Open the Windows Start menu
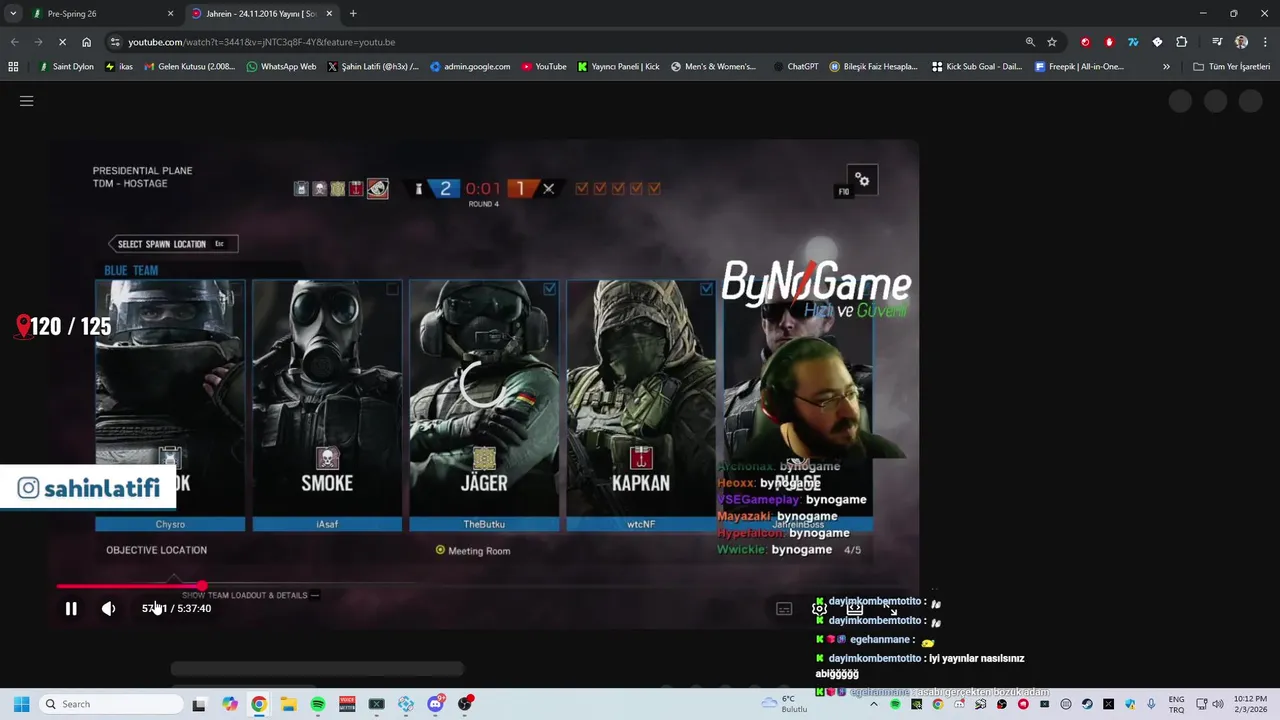This screenshot has width=1280, height=720. [x=21, y=704]
